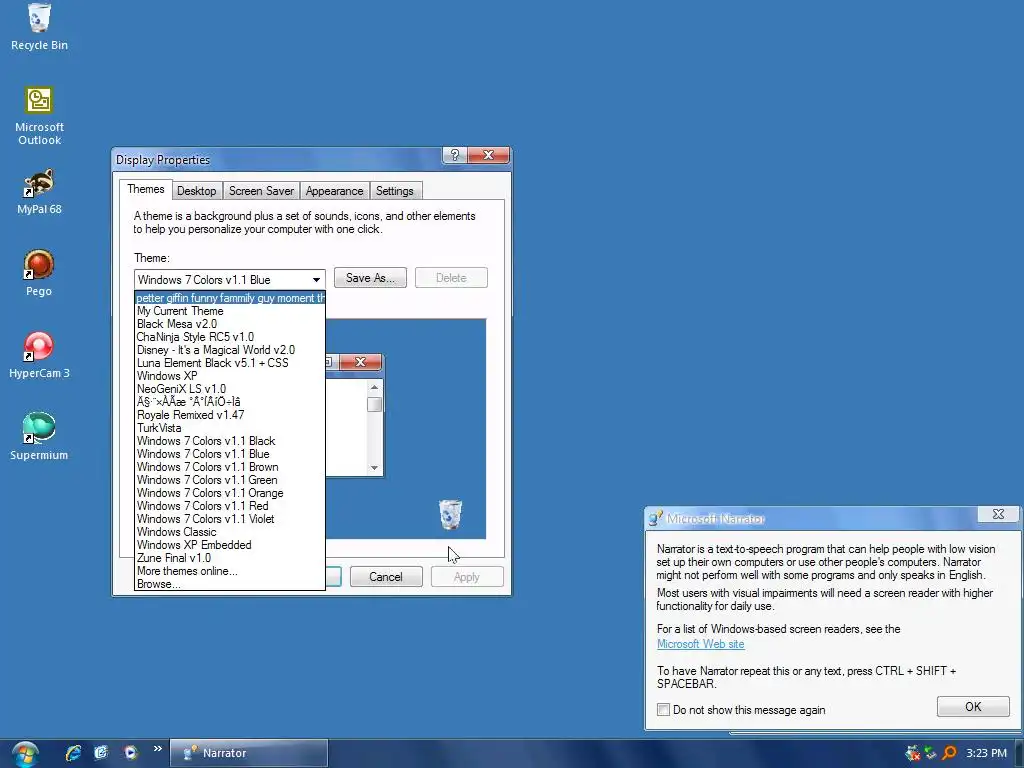Pick the ChaNinja Style RC5 v1.0 theme
Image resolution: width=1024 pixels, height=768 pixels.
pyautogui.click(x=230, y=337)
